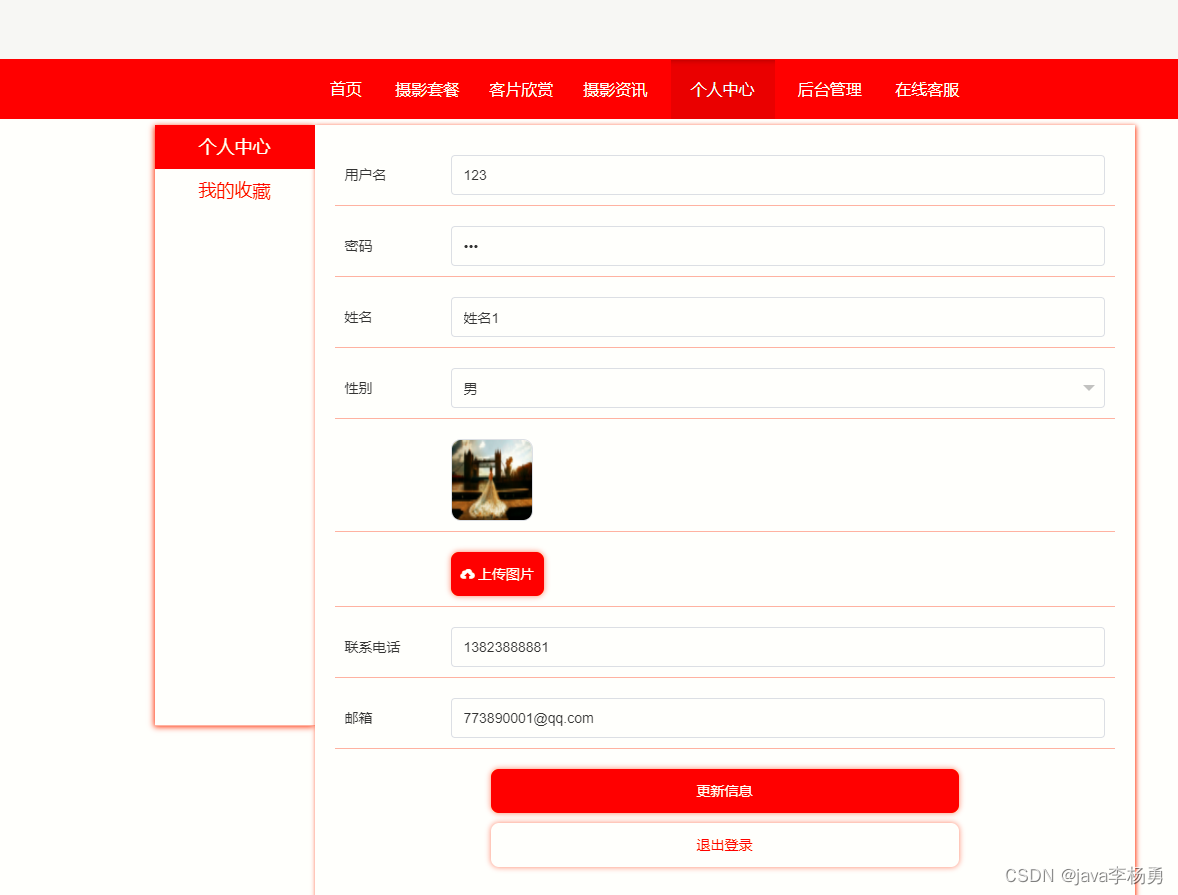
Task: Click the 联系电话 label
Action: [372, 647]
